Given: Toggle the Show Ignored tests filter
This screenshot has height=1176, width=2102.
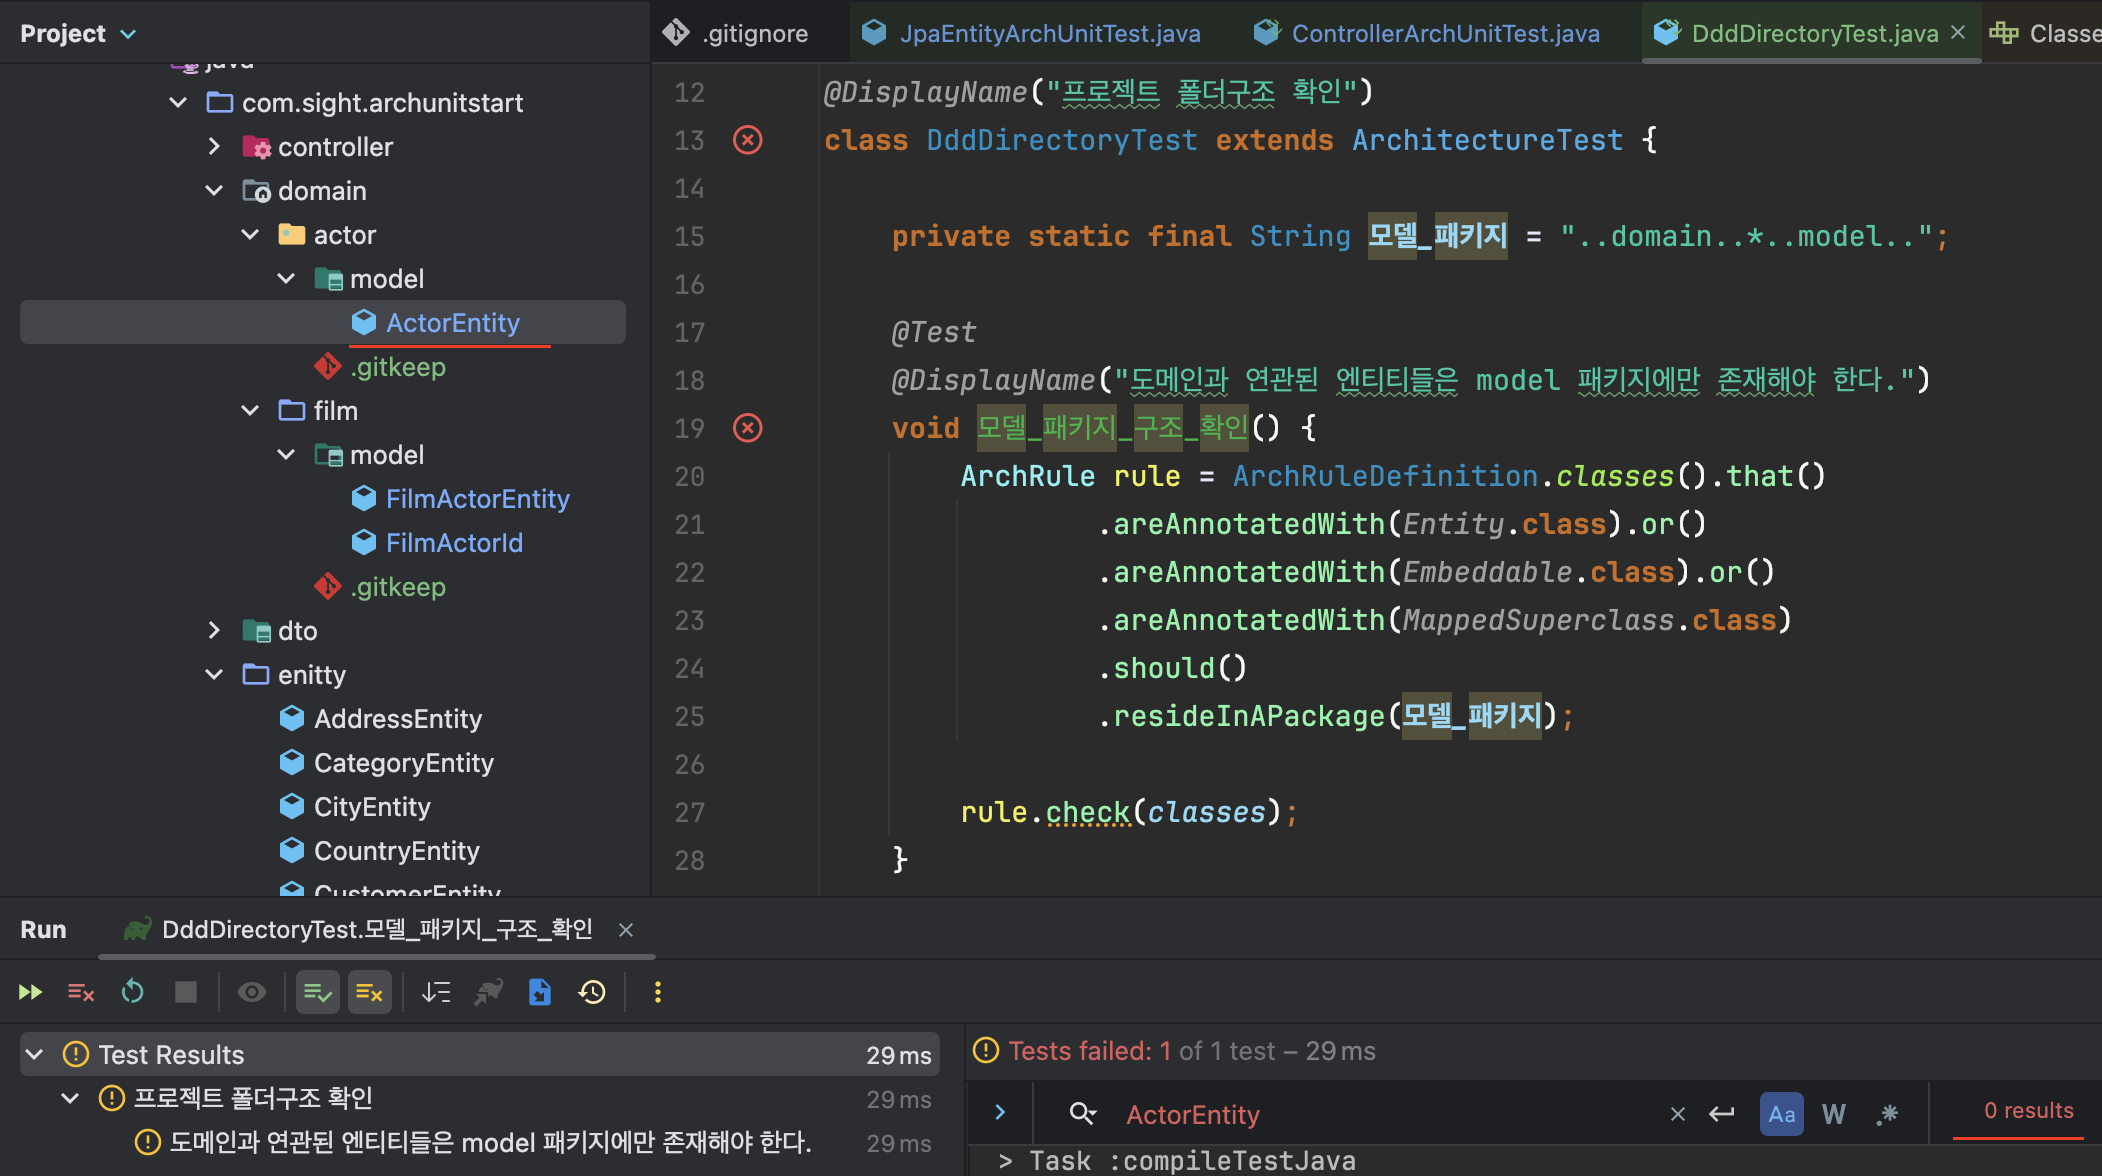Looking at the screenshot, I should (369, 992).
